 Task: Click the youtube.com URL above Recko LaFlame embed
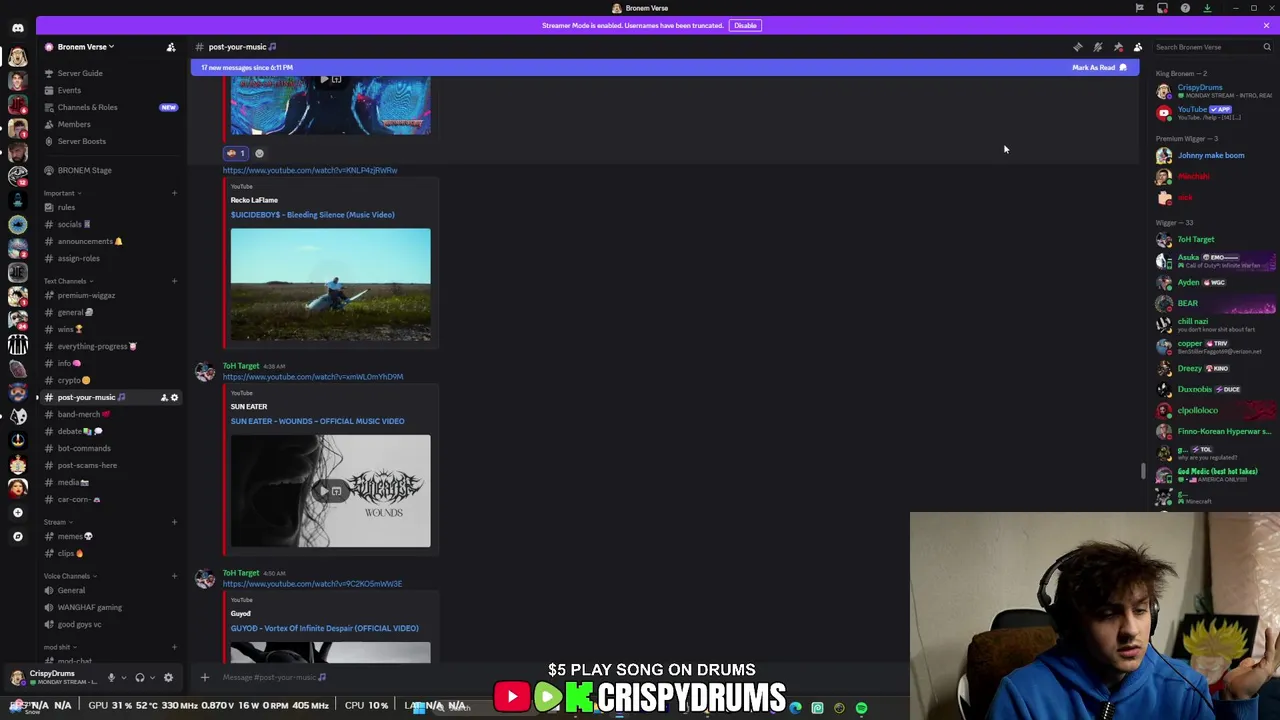point(310,170)
